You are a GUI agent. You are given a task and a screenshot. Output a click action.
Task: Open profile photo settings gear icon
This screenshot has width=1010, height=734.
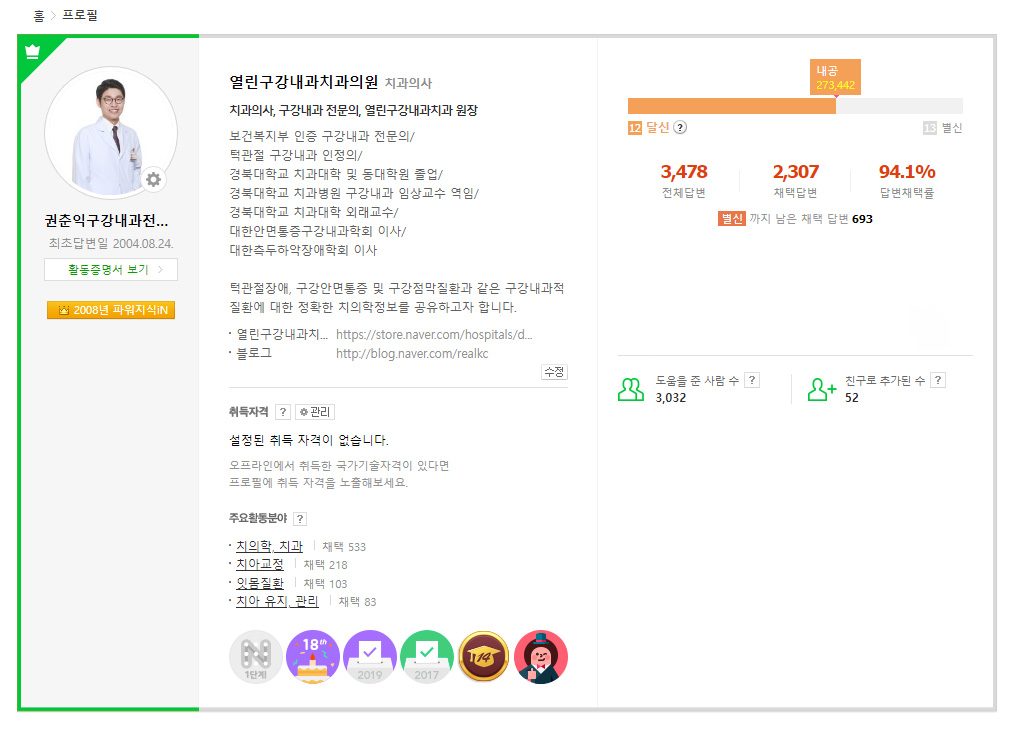(153, 180)
